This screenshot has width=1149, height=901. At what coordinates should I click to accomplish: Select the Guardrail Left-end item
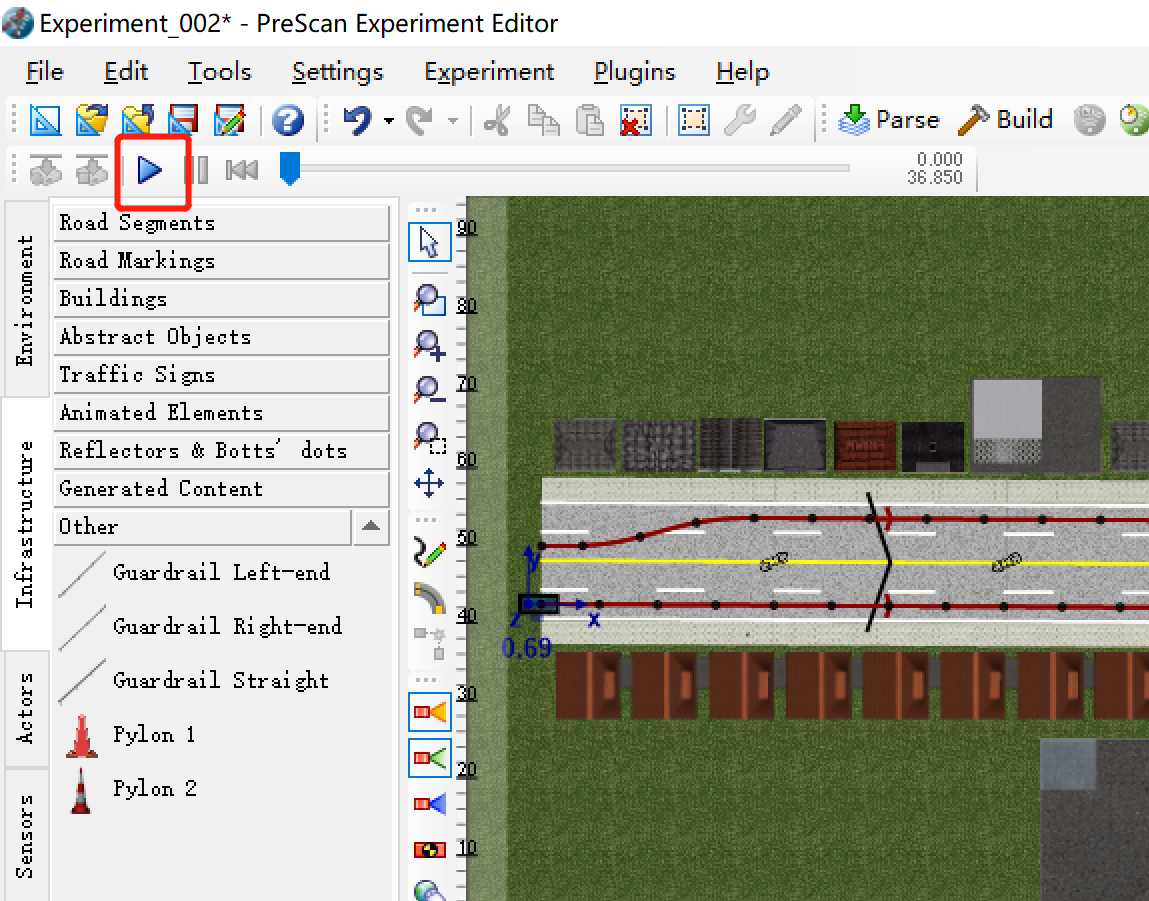[x=198, y=573]
